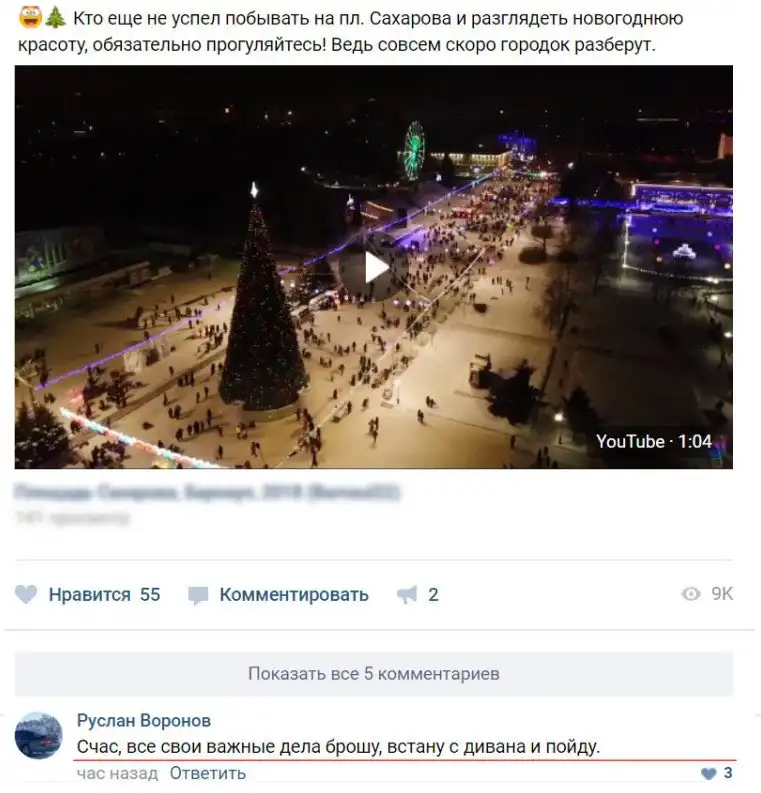Click the speech bubble comment icon
Viewport: 761px width, 793px height.
tap(198, 595)
